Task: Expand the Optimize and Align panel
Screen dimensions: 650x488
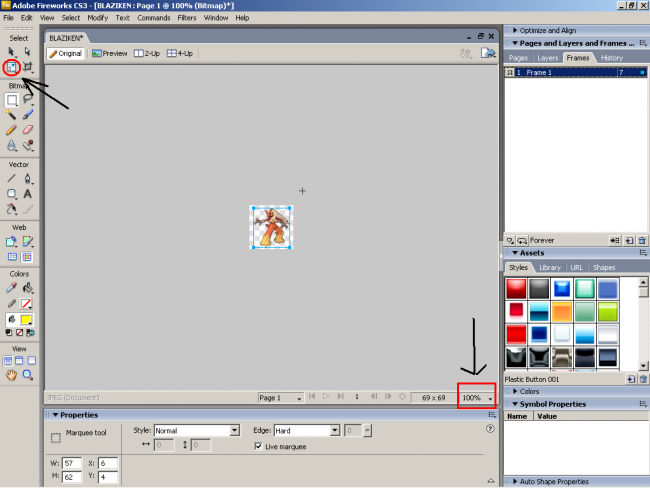Action: click(x=515, y=30)
